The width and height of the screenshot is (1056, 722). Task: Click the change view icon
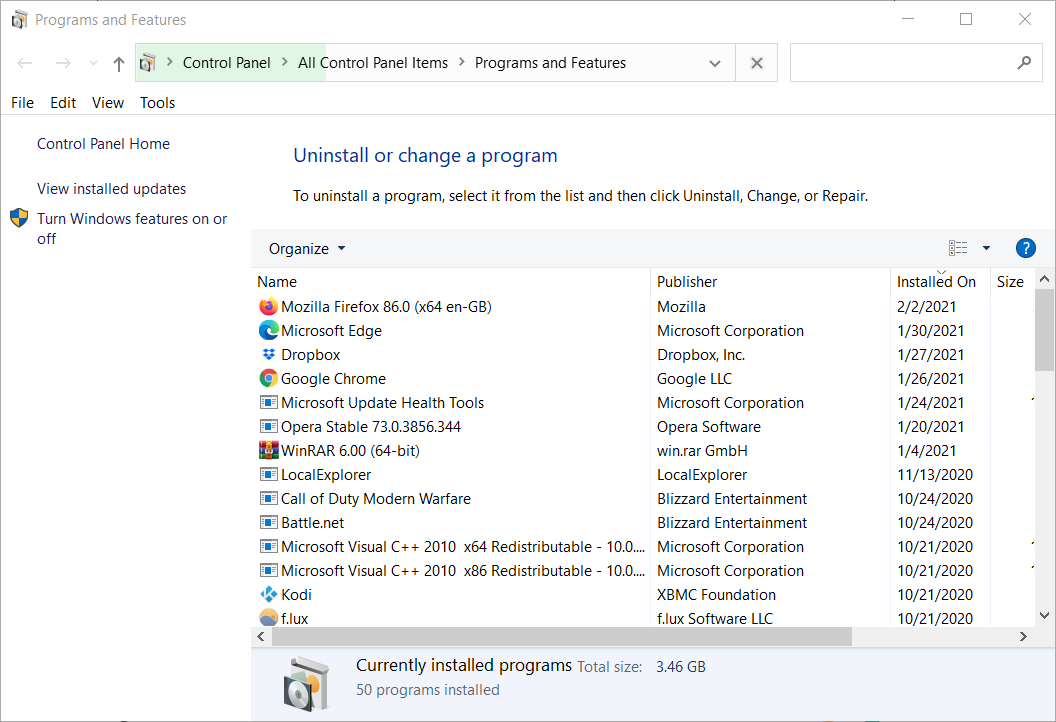(x=958, y=249)
